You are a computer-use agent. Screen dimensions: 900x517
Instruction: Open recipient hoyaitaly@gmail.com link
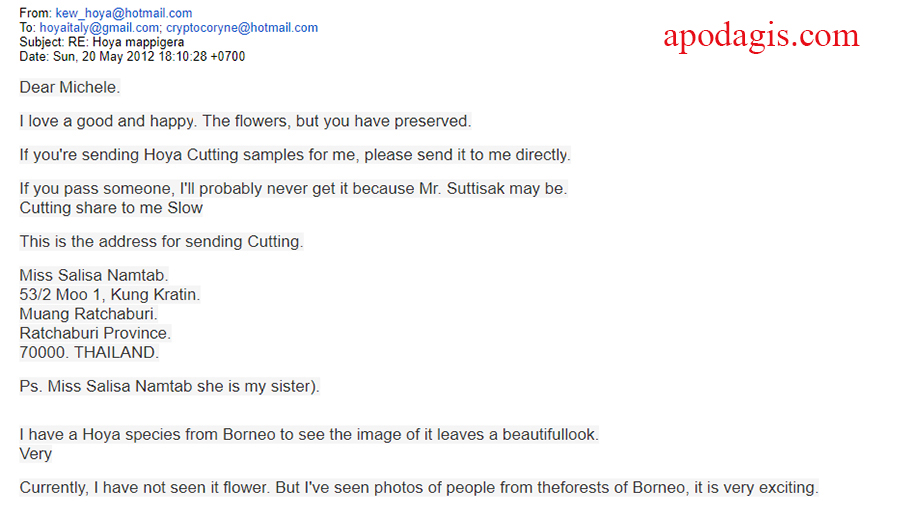pos(99,28)
